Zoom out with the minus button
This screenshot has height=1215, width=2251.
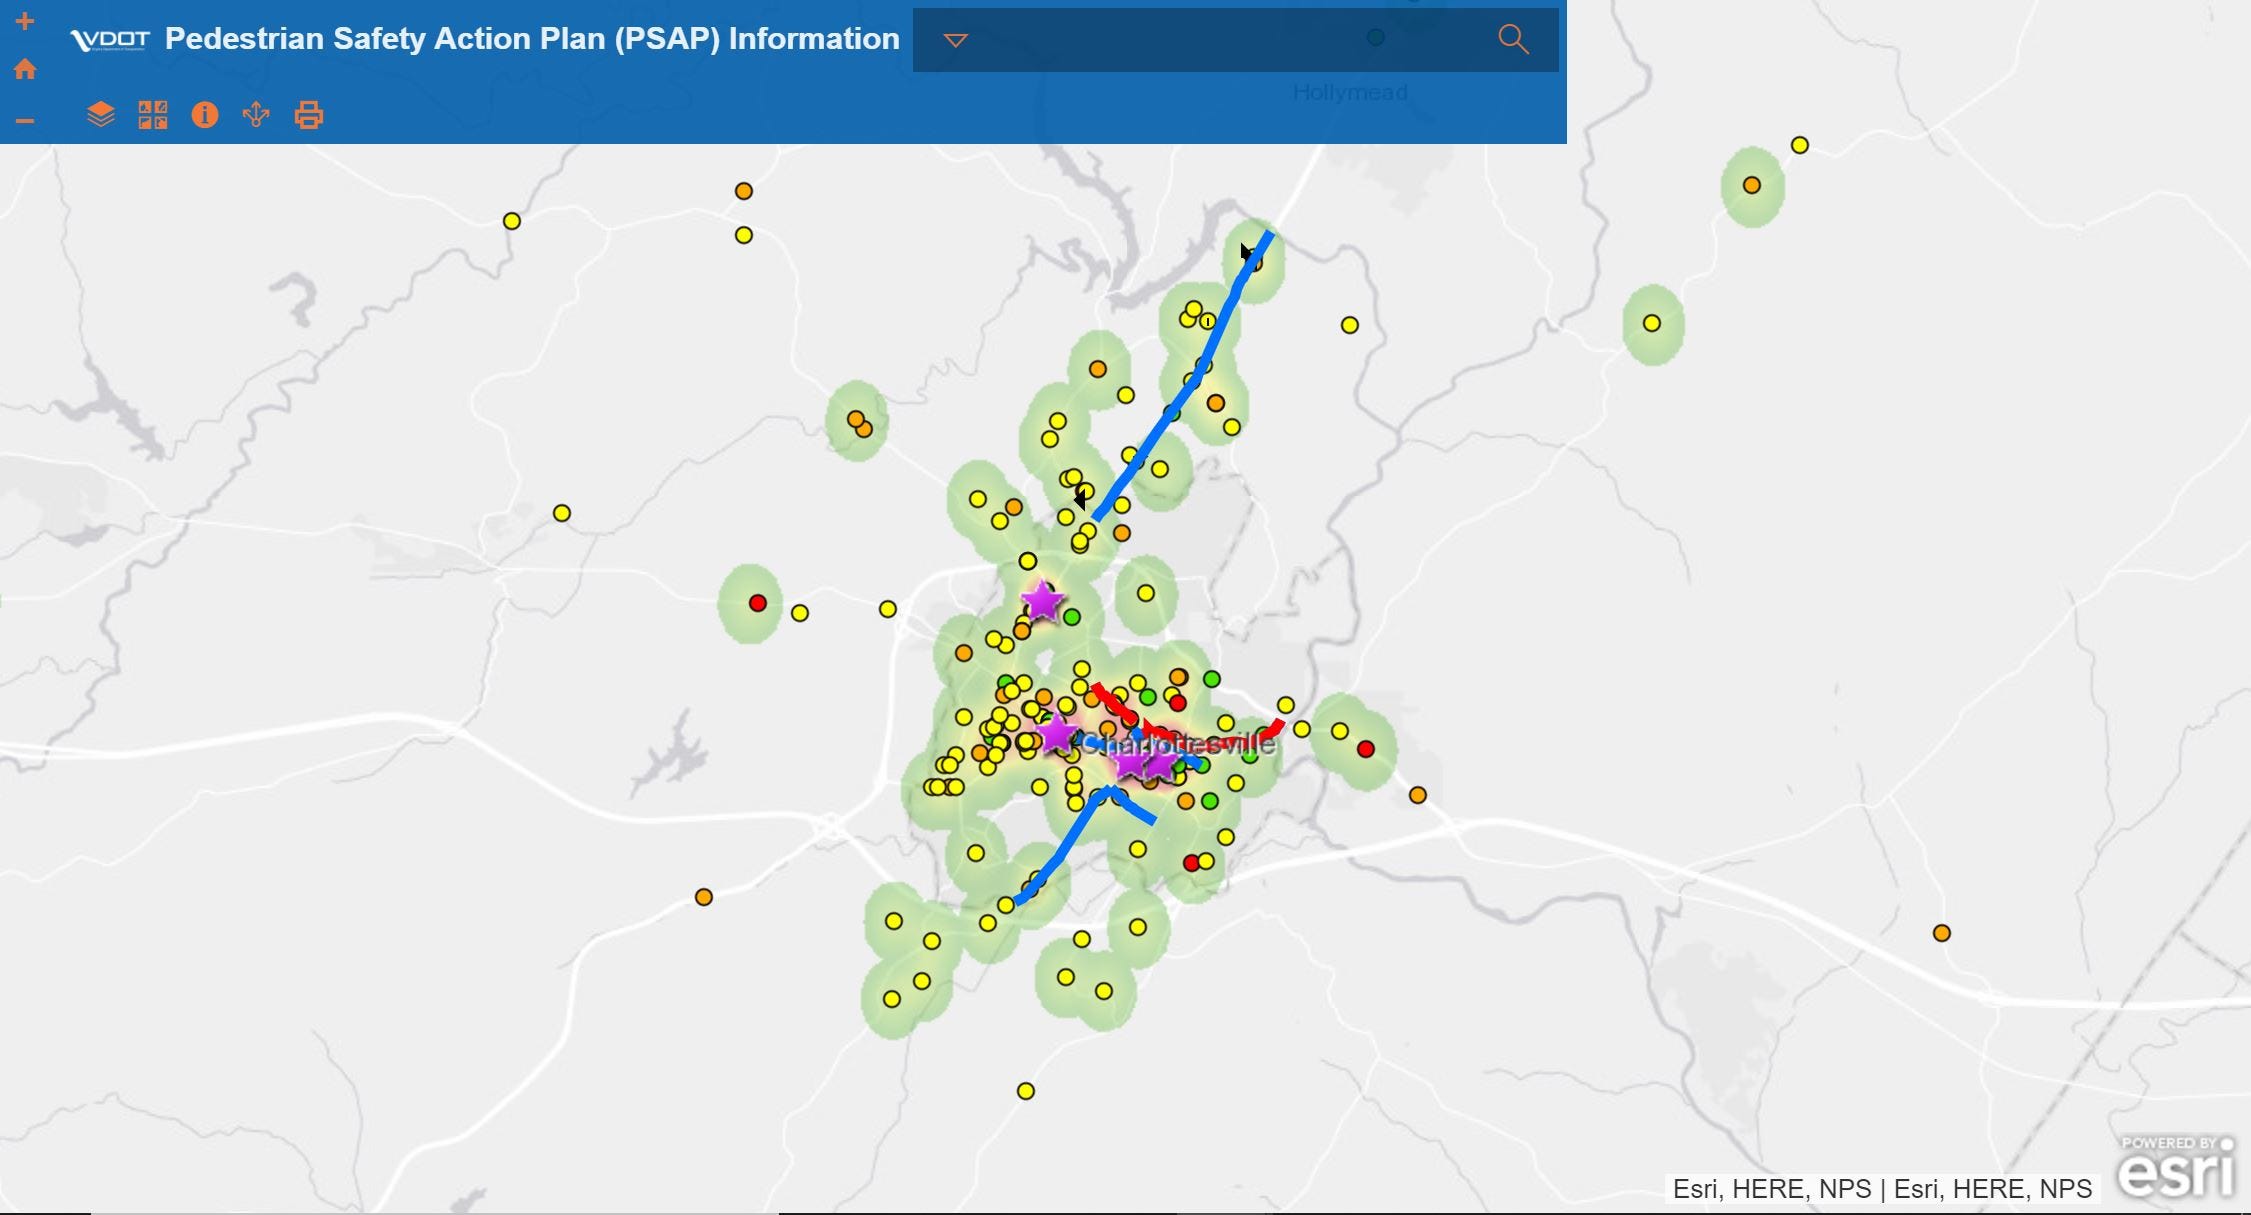[25, 121]
